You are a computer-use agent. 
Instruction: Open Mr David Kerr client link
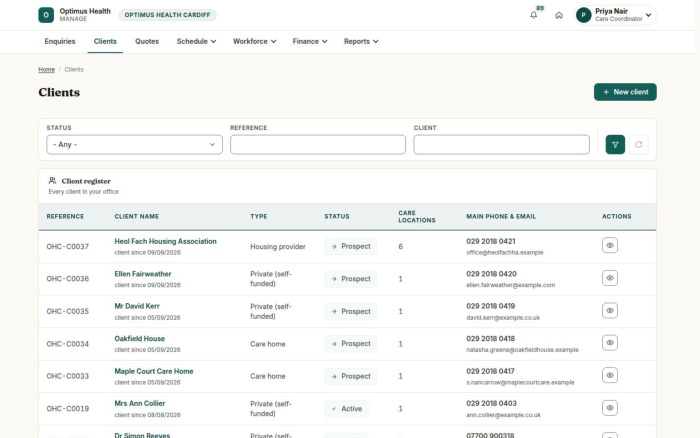click(x=137, y=306)
